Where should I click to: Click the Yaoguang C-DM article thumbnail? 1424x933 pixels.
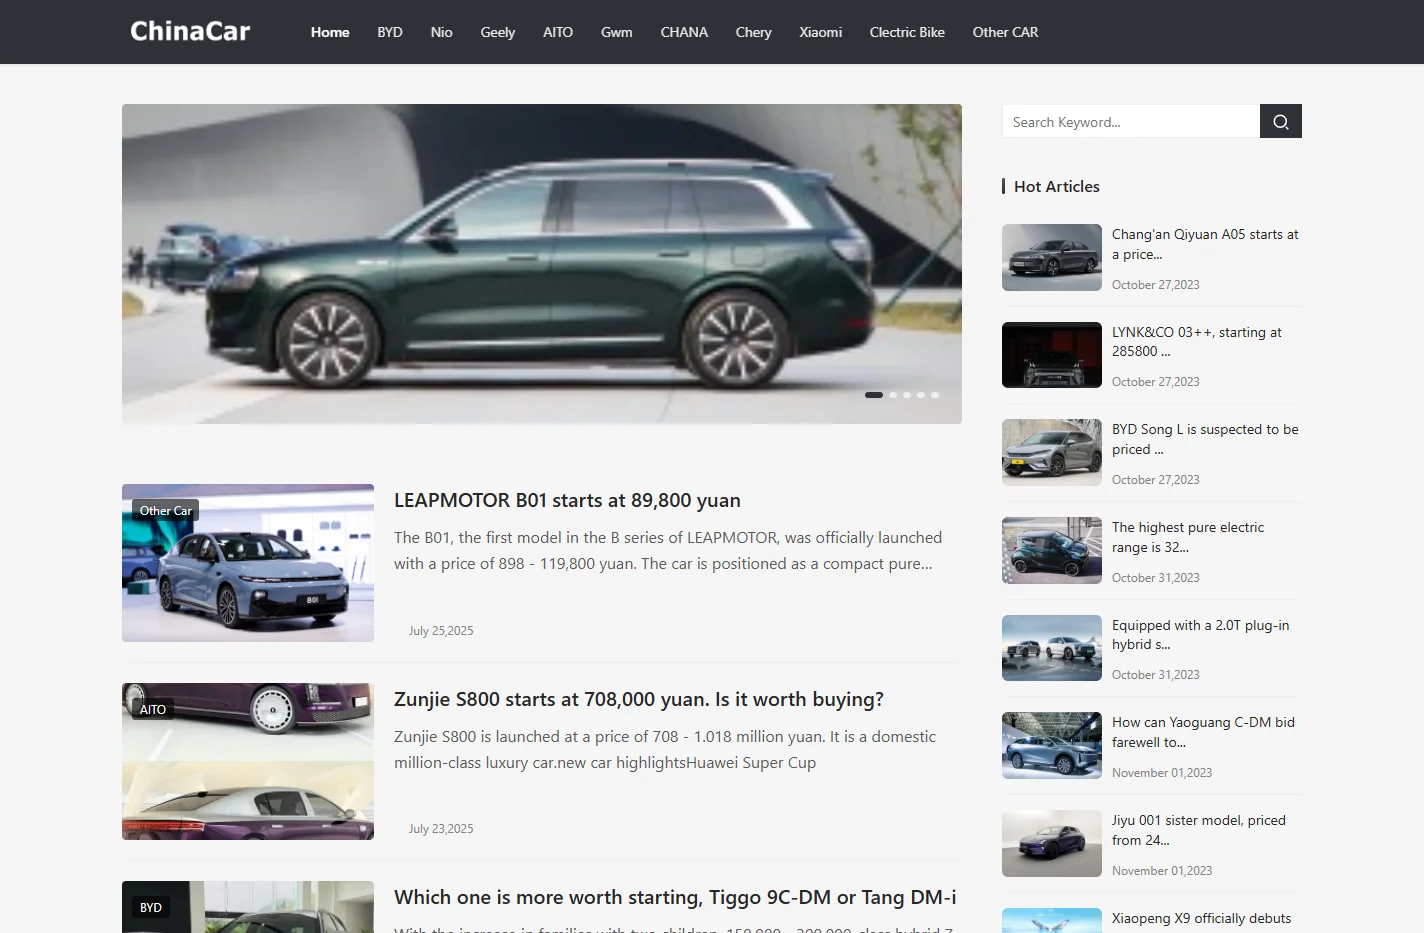tap(1052, 745)
